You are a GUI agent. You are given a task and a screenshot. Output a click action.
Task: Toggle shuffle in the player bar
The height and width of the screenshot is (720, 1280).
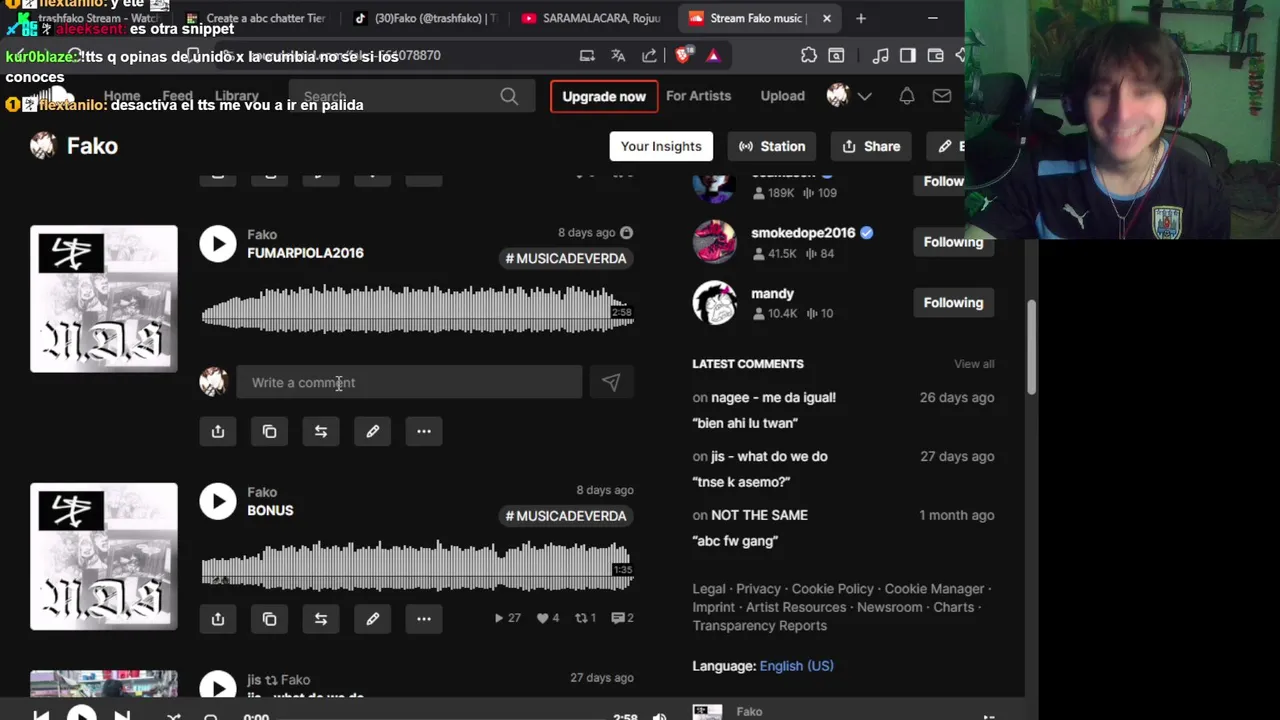173,715
